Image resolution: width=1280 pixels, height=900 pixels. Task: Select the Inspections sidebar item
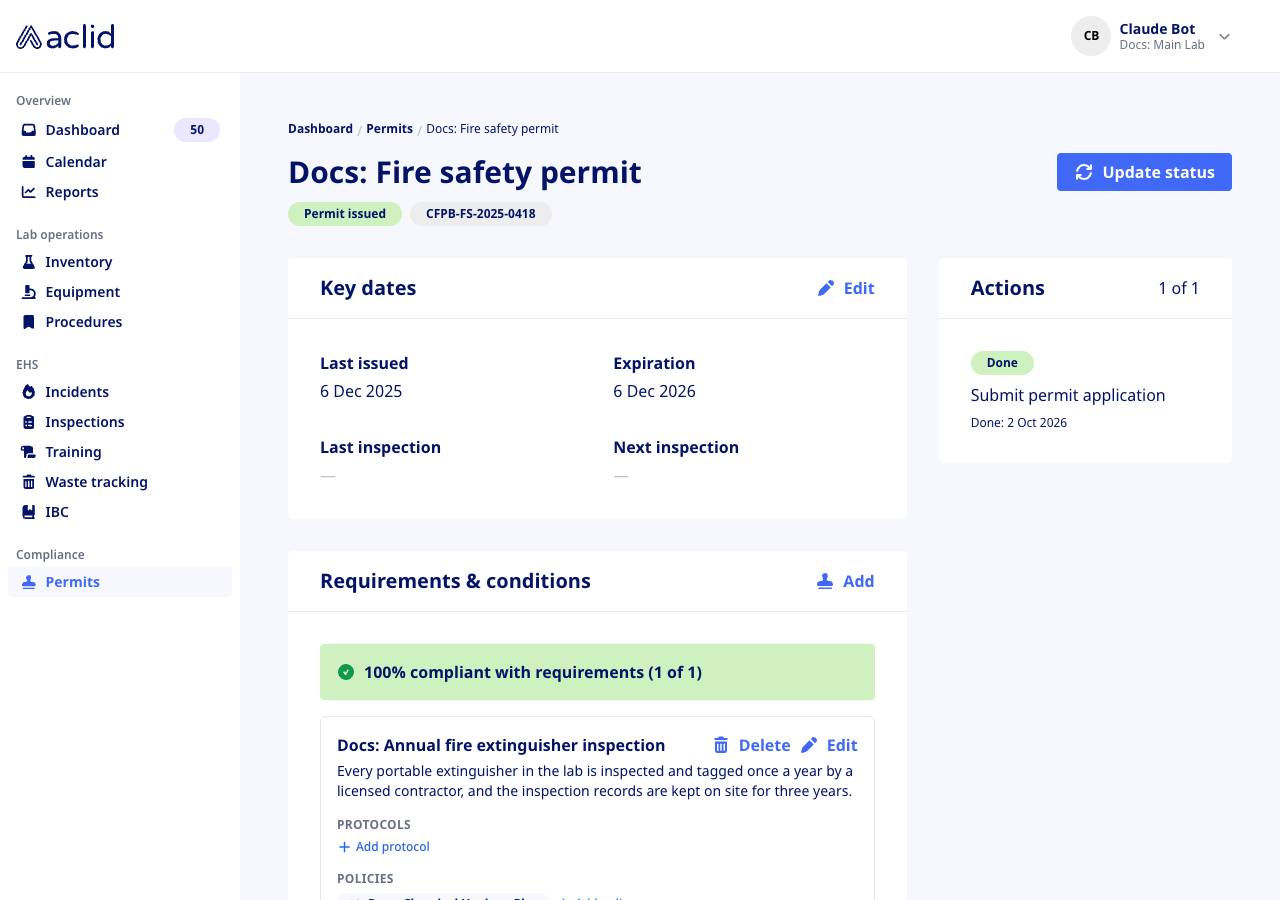(x=120, y=422)
